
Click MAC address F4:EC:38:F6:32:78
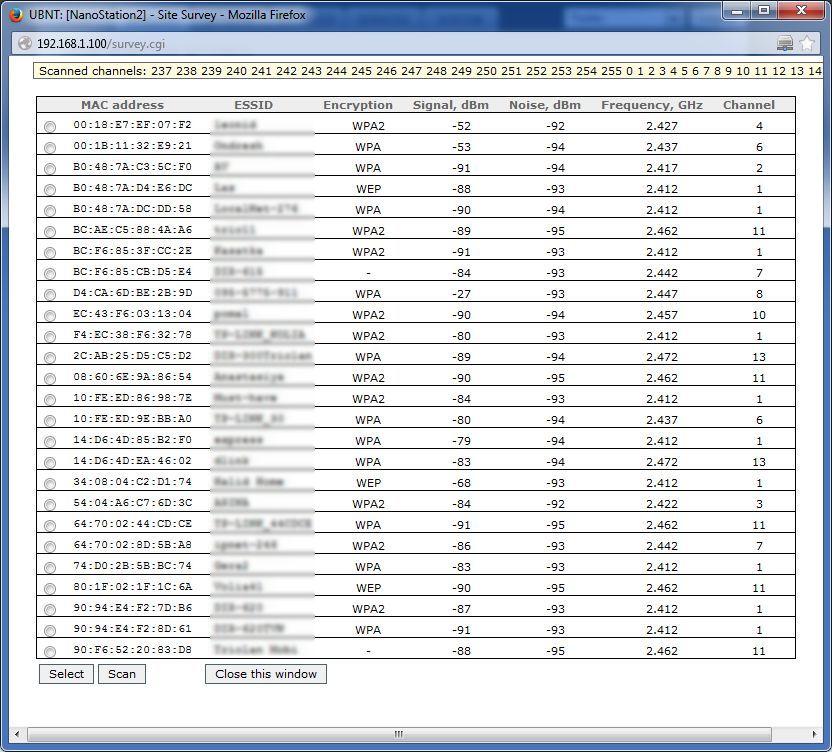pyautogui.click(x=133, y=335)
